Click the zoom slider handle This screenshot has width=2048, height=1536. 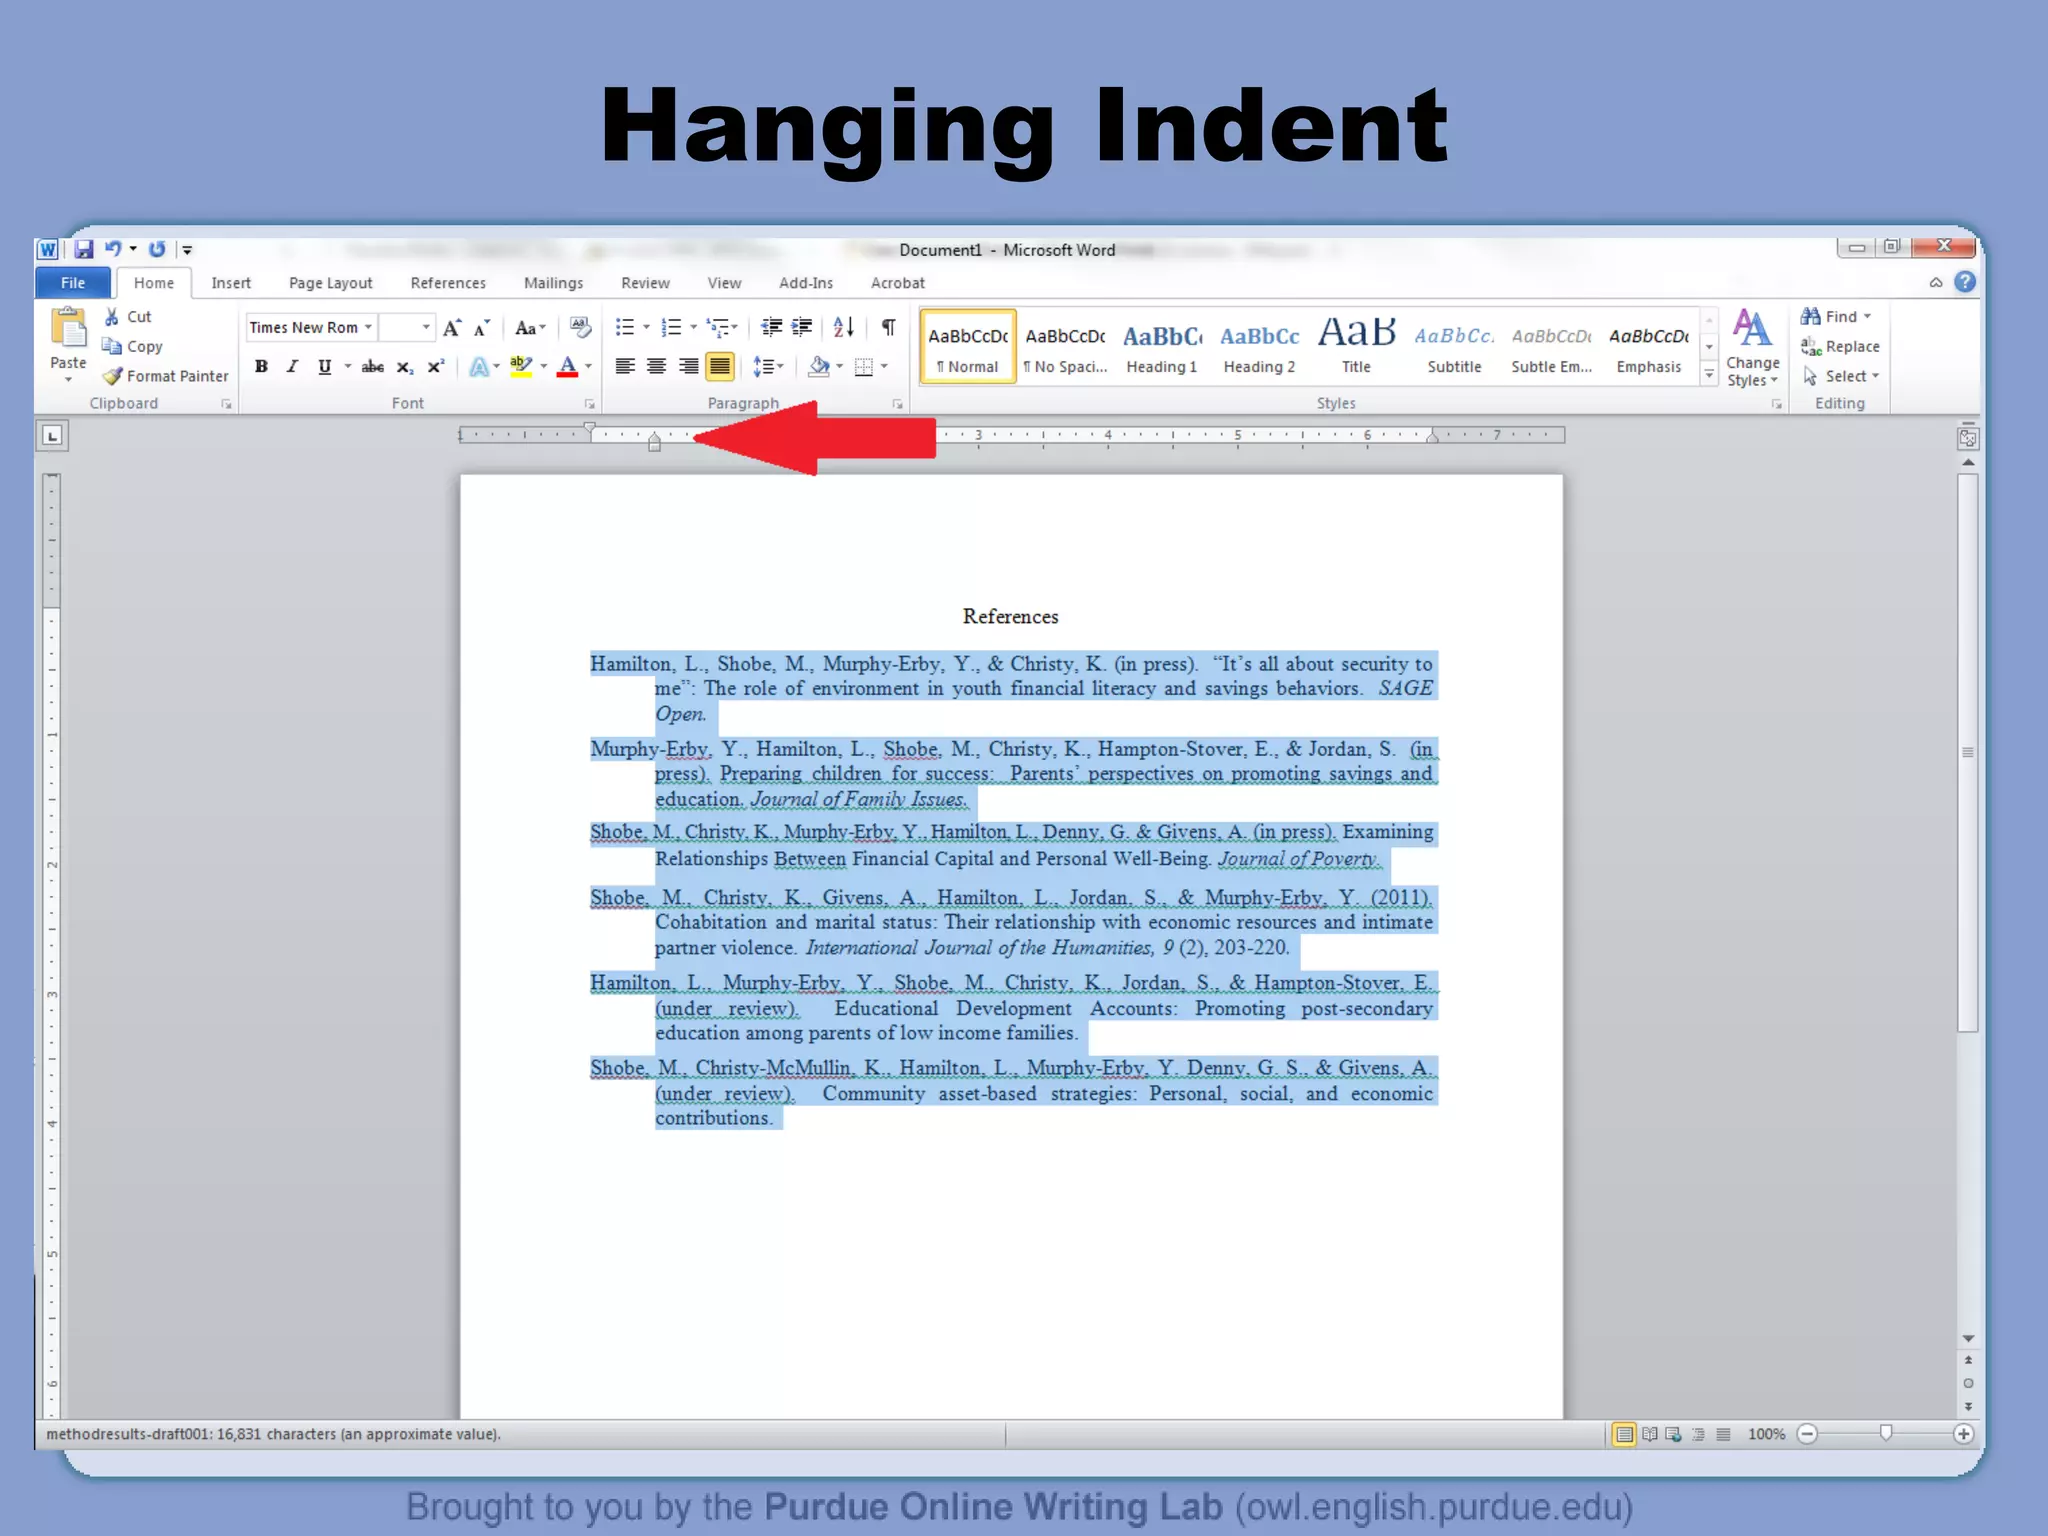tap(1886, 1434)
